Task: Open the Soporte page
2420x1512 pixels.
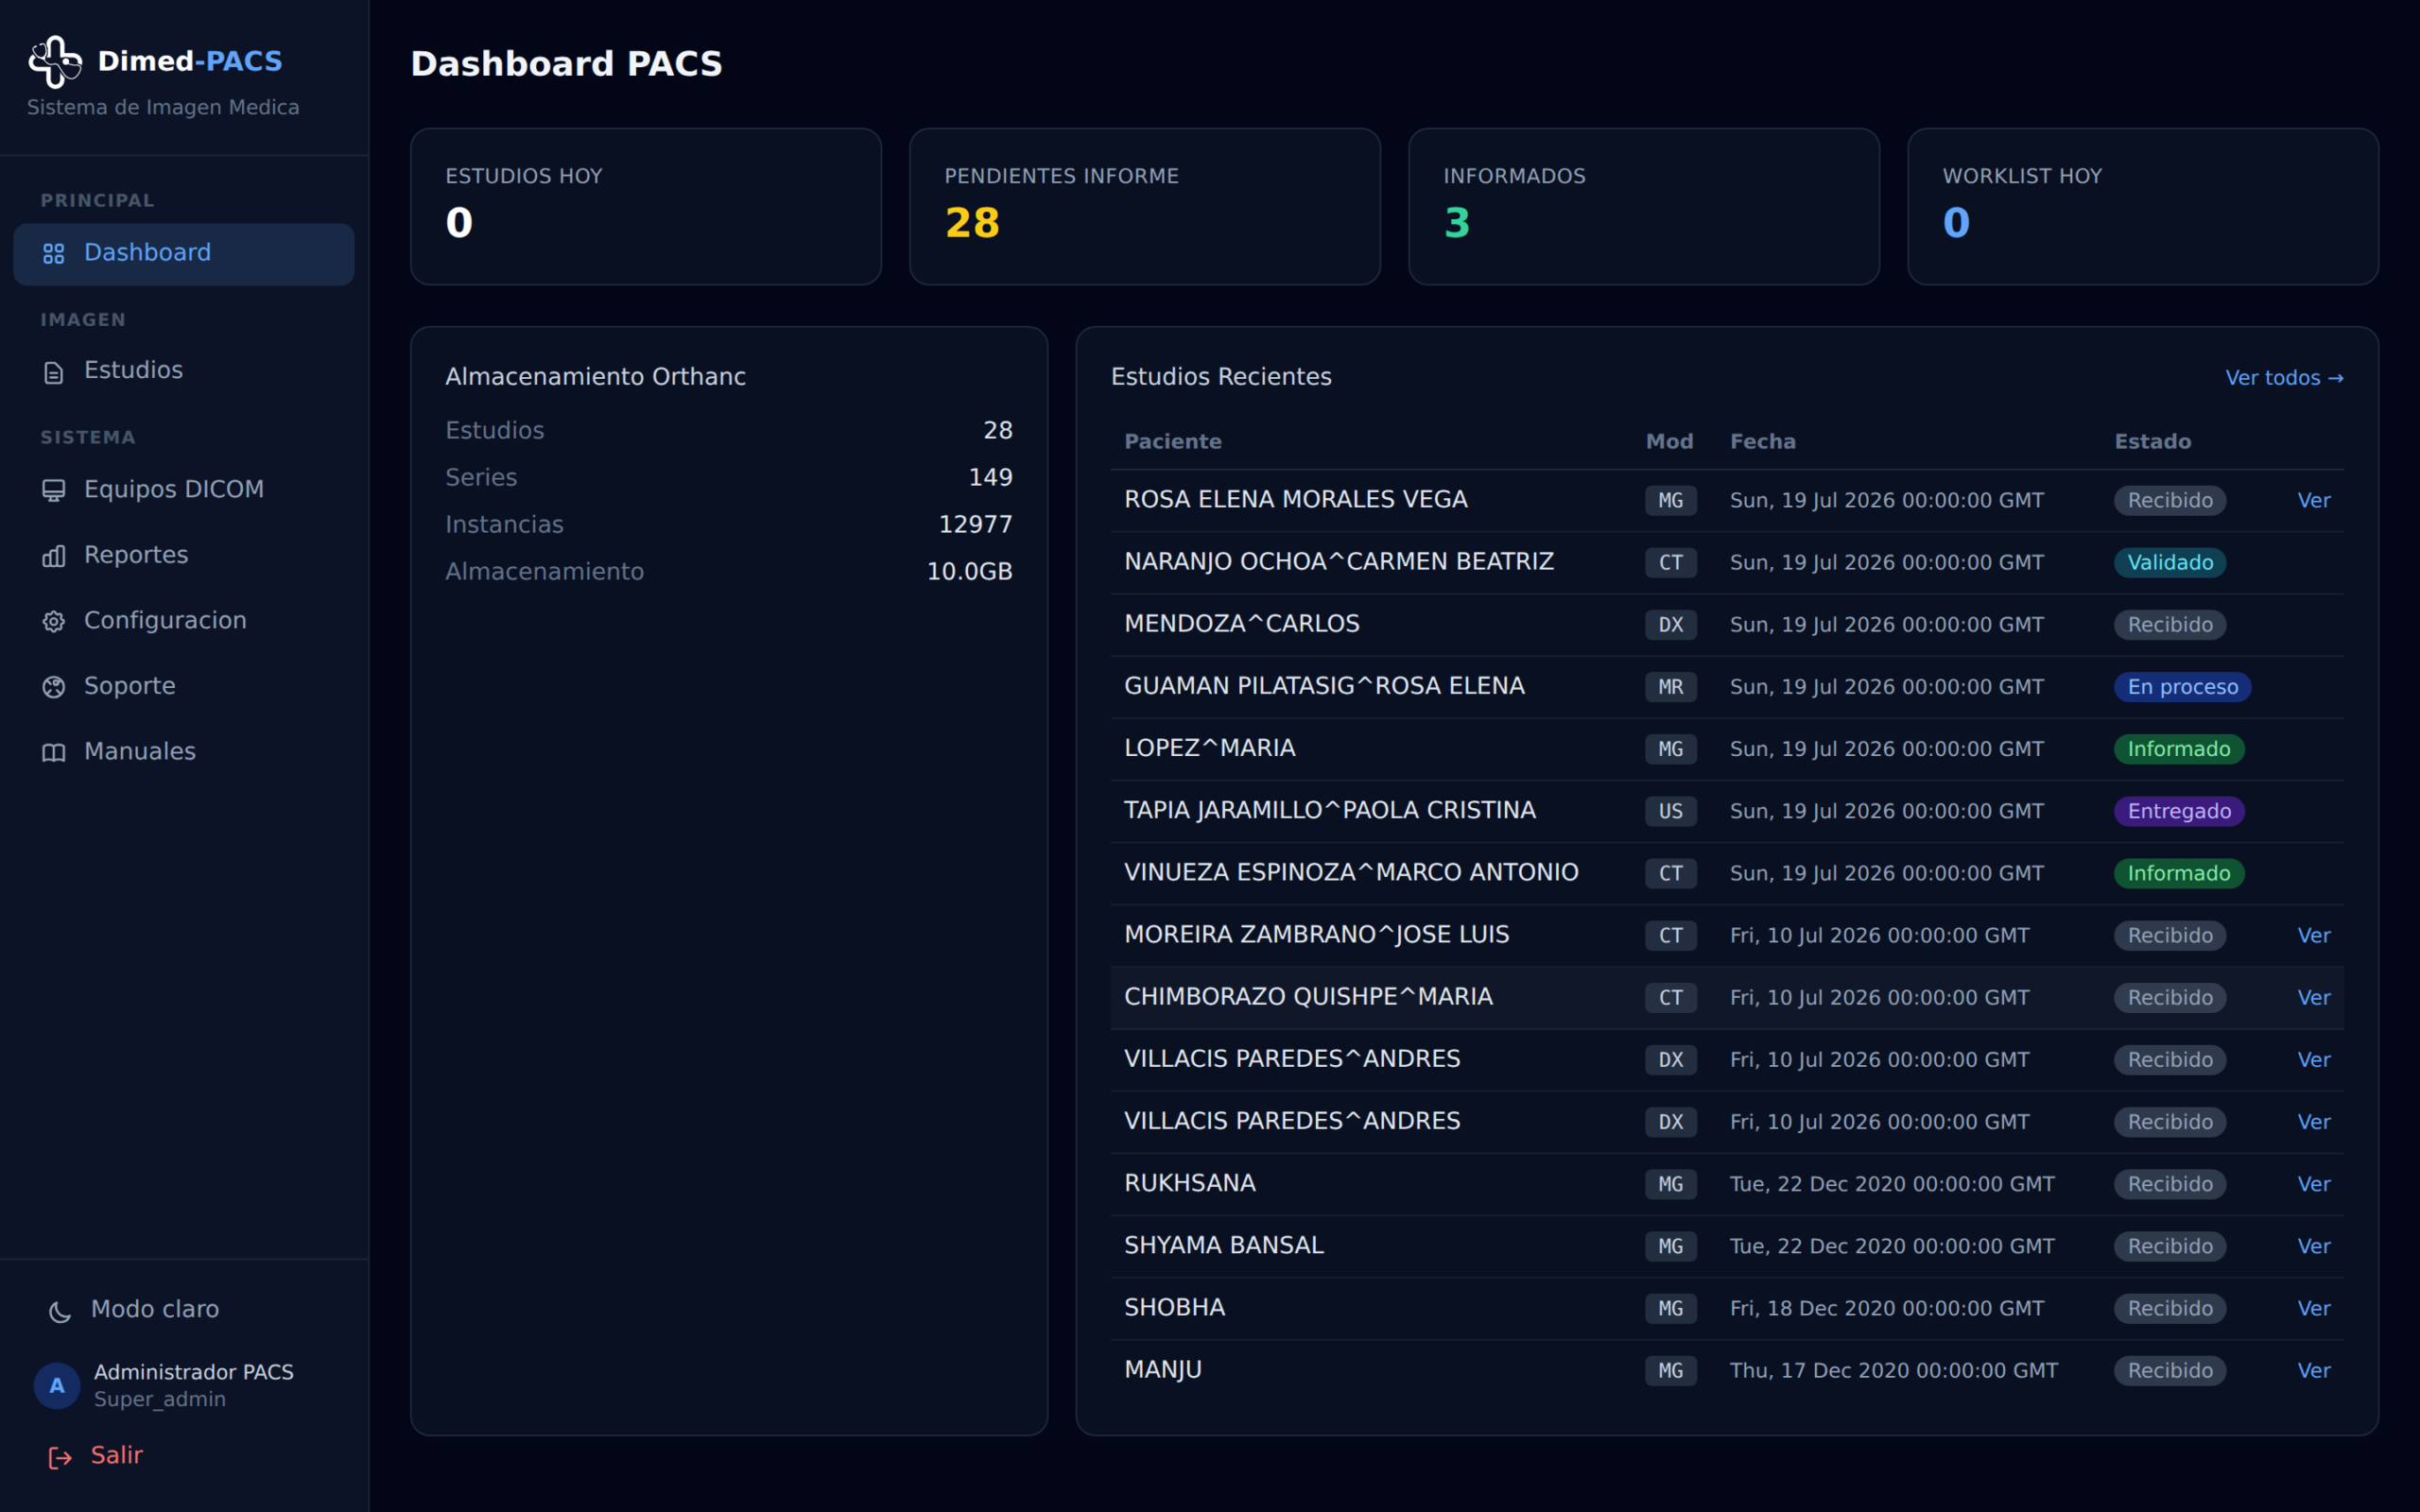Action: coord(184,686)
